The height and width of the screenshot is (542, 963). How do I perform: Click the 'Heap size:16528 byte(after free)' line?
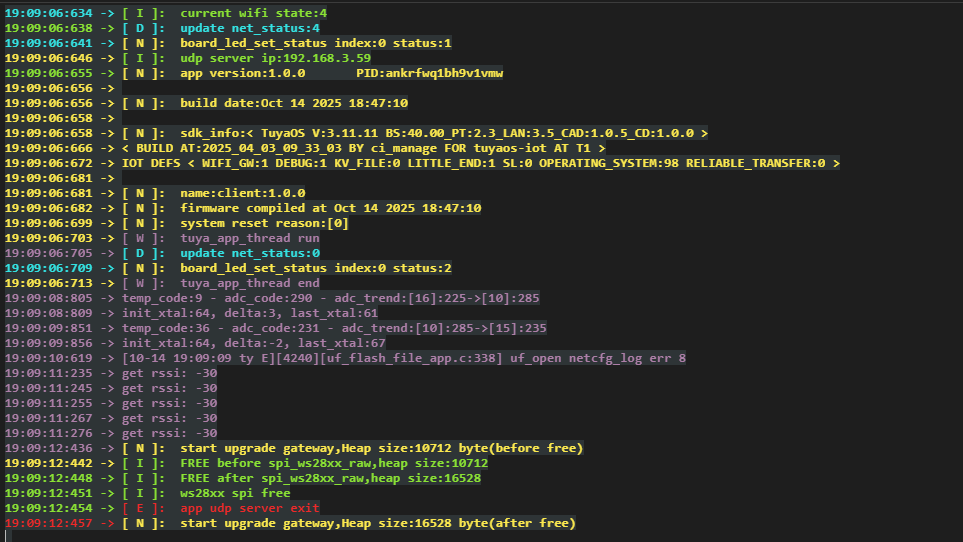pos(377,523)
